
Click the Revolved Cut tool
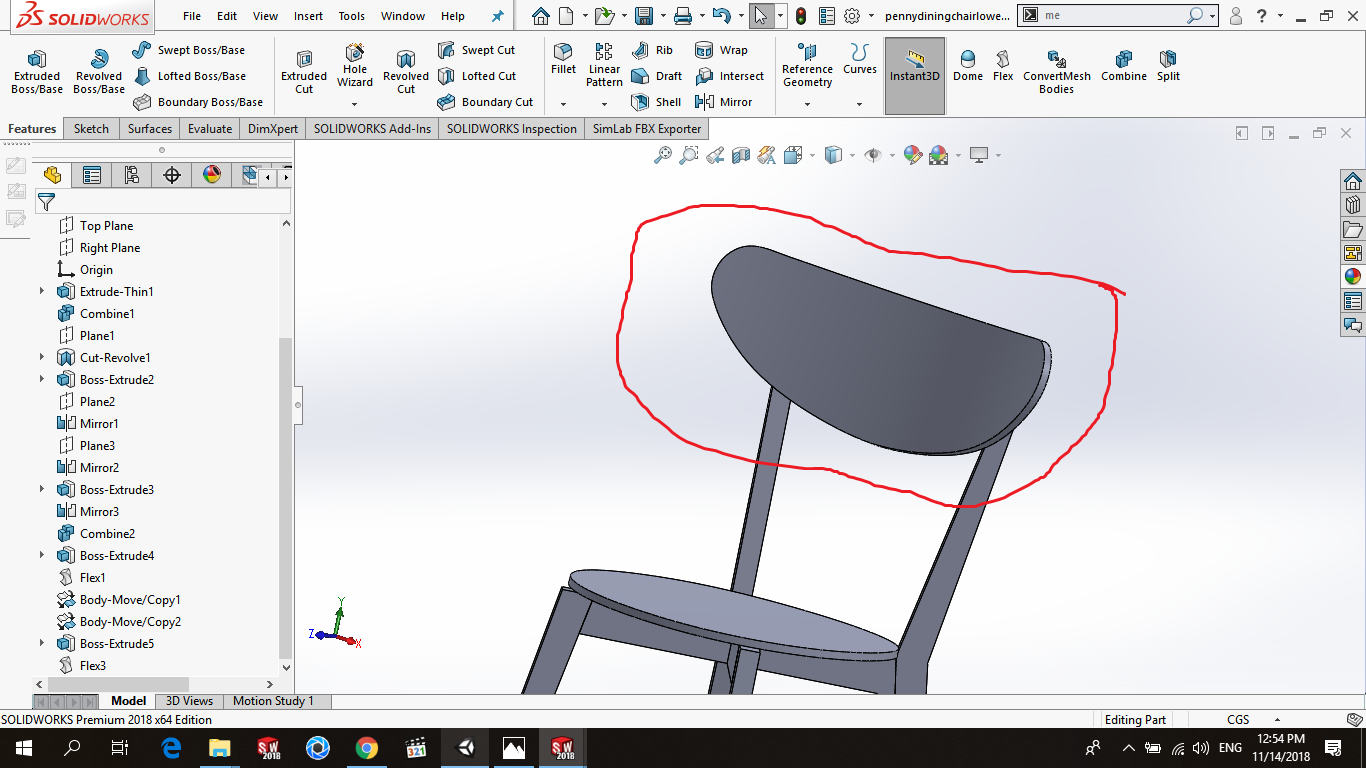(x=405, y=72)
